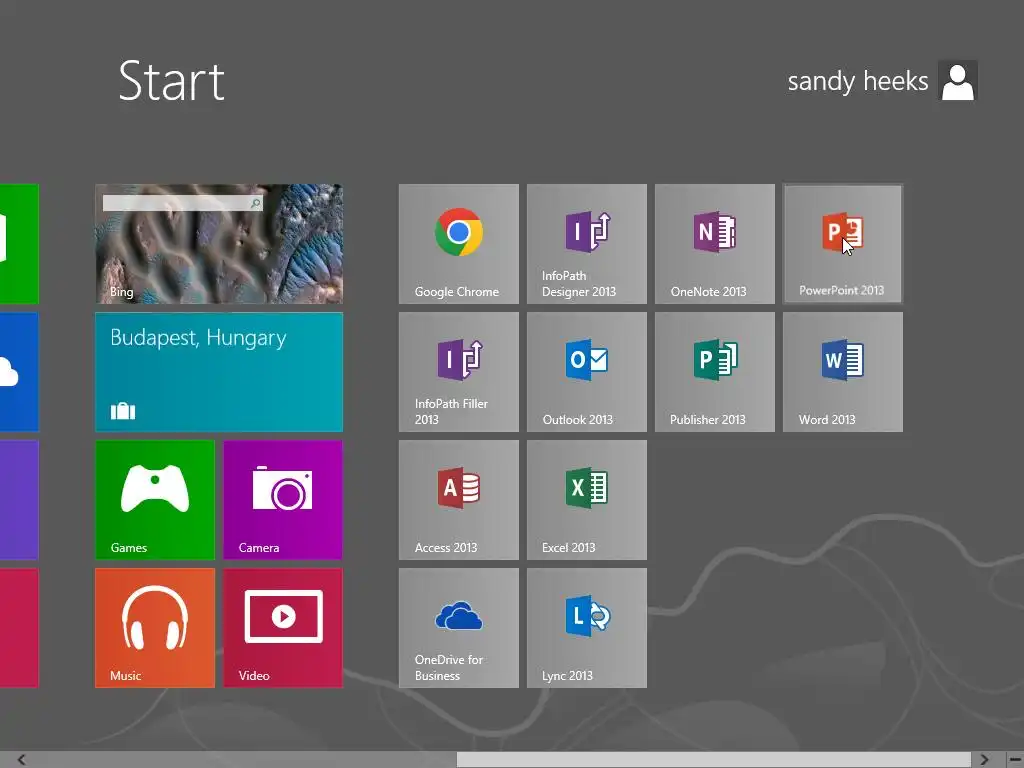1024x768 pixels.
Task: Launch InfoPath Designer 2013
Action: 586,244
